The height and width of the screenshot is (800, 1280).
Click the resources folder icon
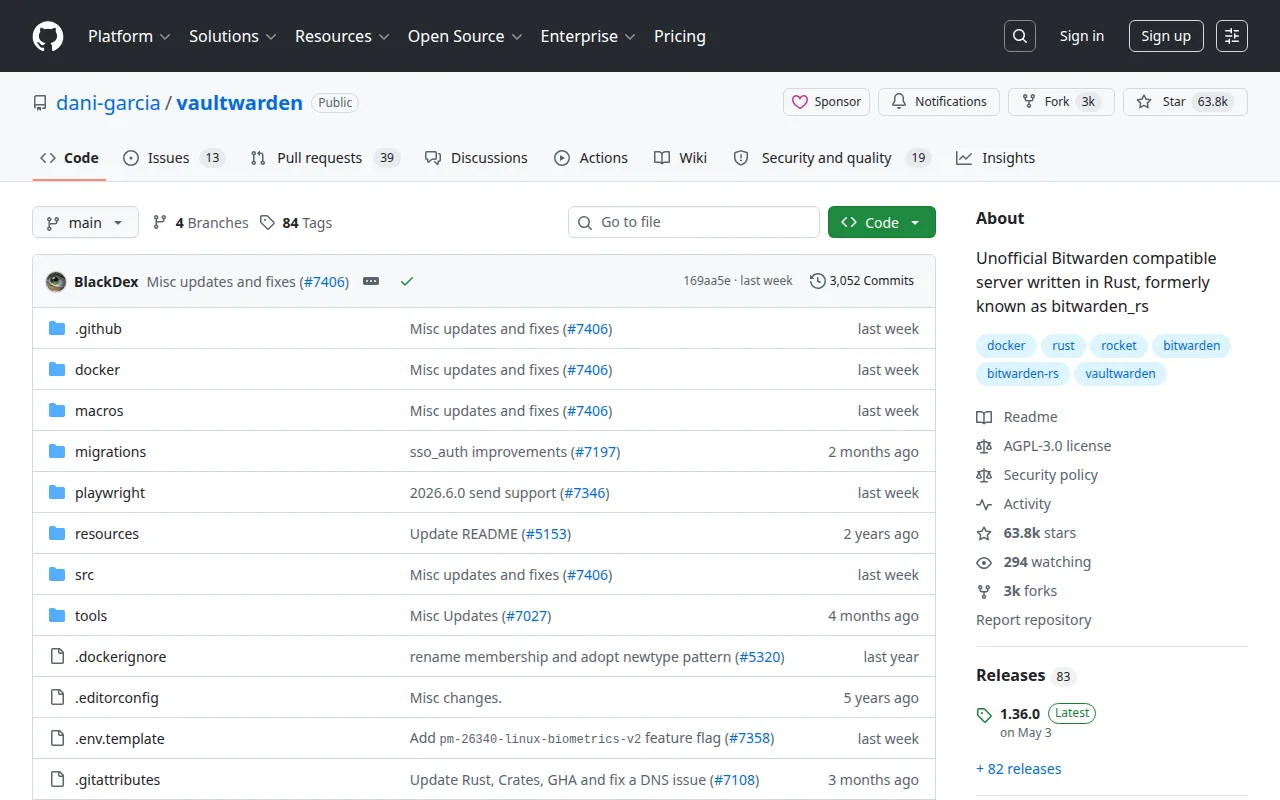coord(57,534)
